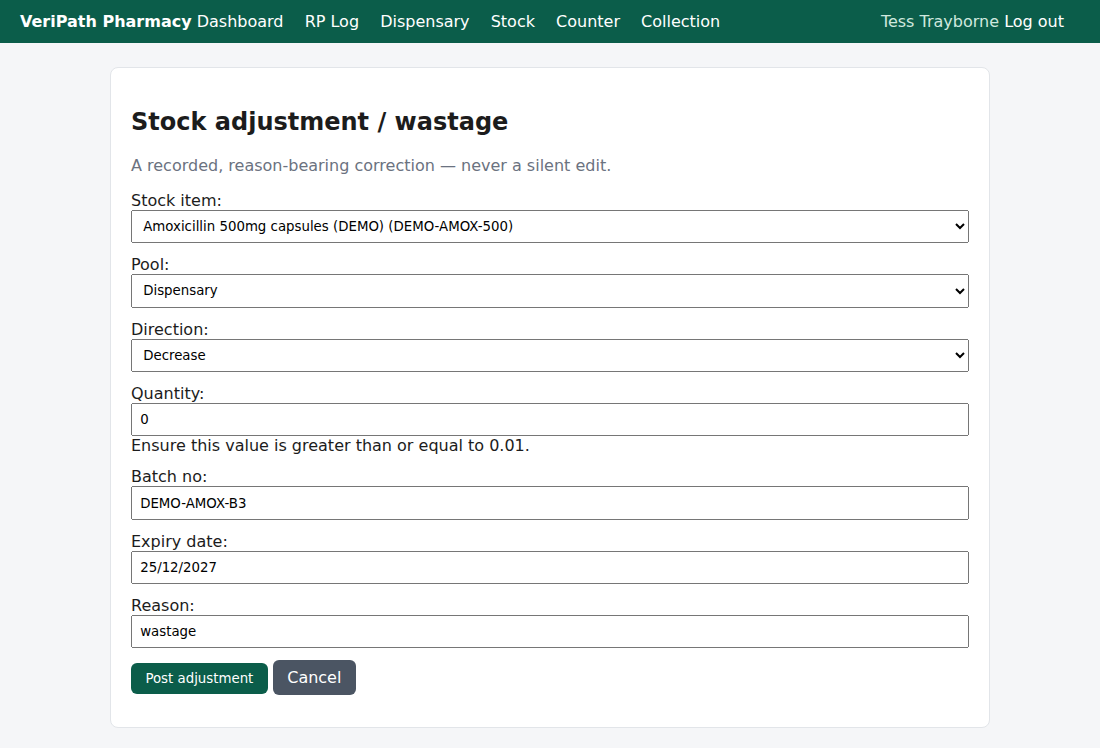
Task: Click the 'Batch no:' label
Action: [169, 476]
